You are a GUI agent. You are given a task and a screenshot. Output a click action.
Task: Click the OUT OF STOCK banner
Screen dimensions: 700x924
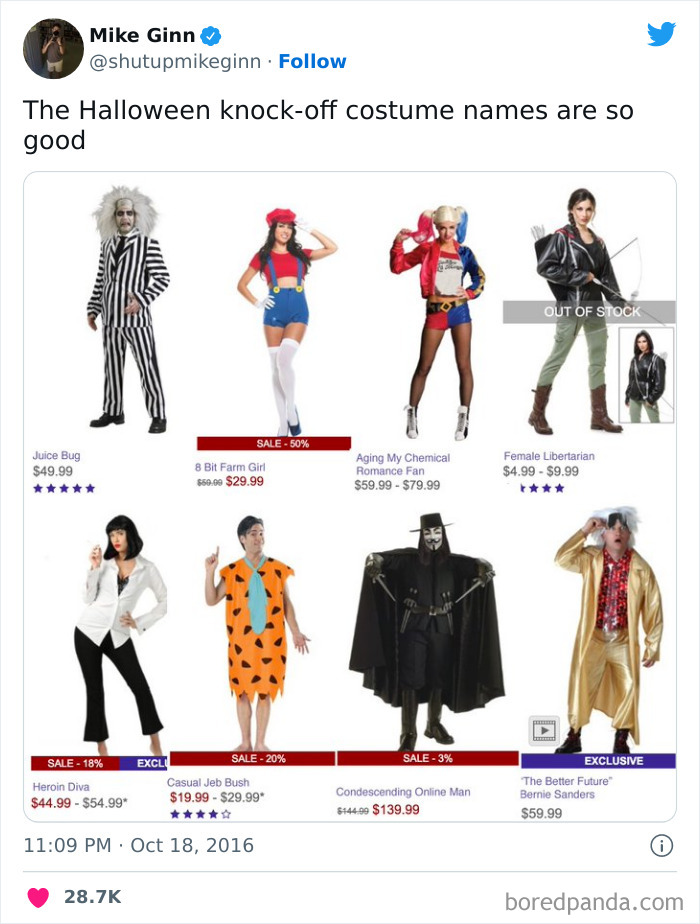[x=590, y=313]
